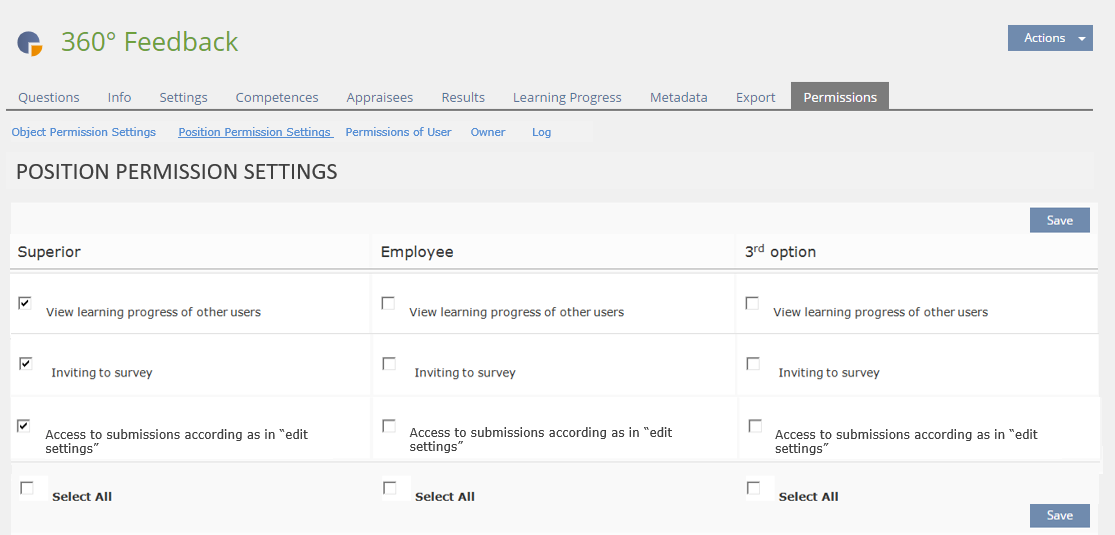
Task: Go to the Learning Progress tab
Action: [567, 97]
